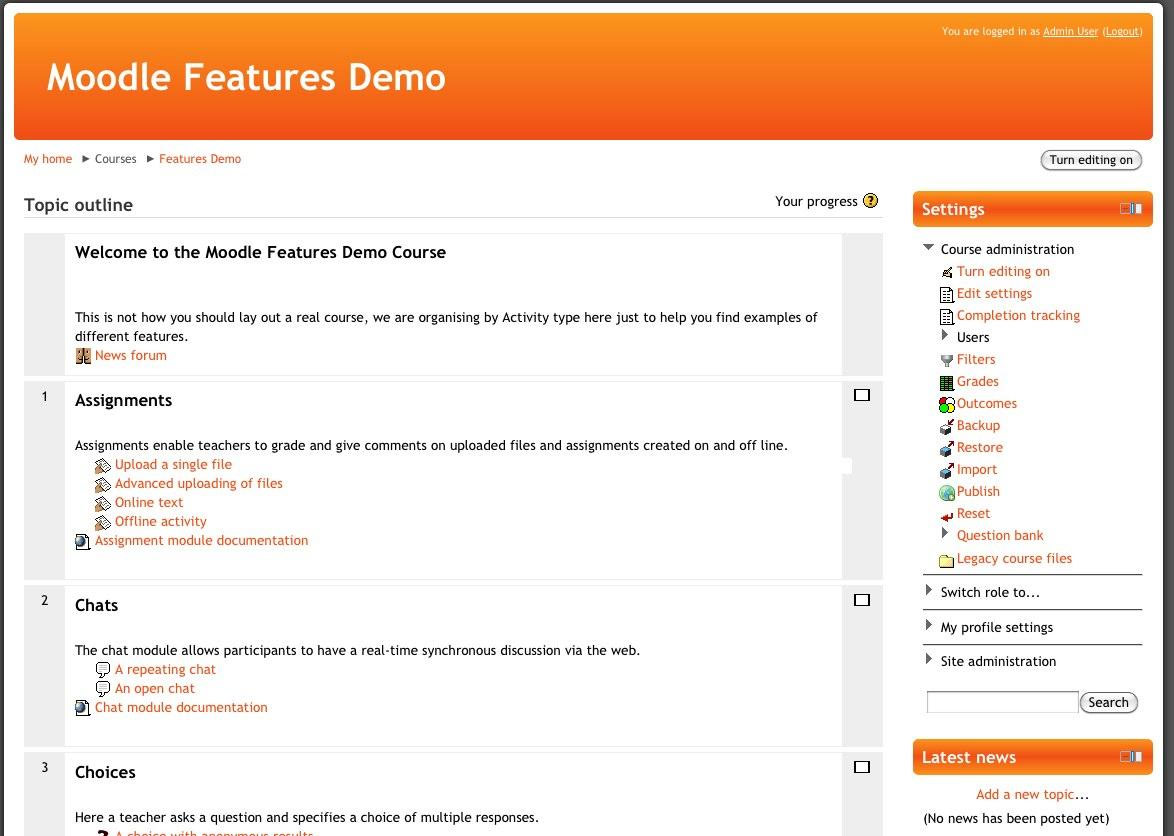This screenshot has width=1174, height=836.
Task: Expand the Users tree node
Action: click(x=946, y=337)
